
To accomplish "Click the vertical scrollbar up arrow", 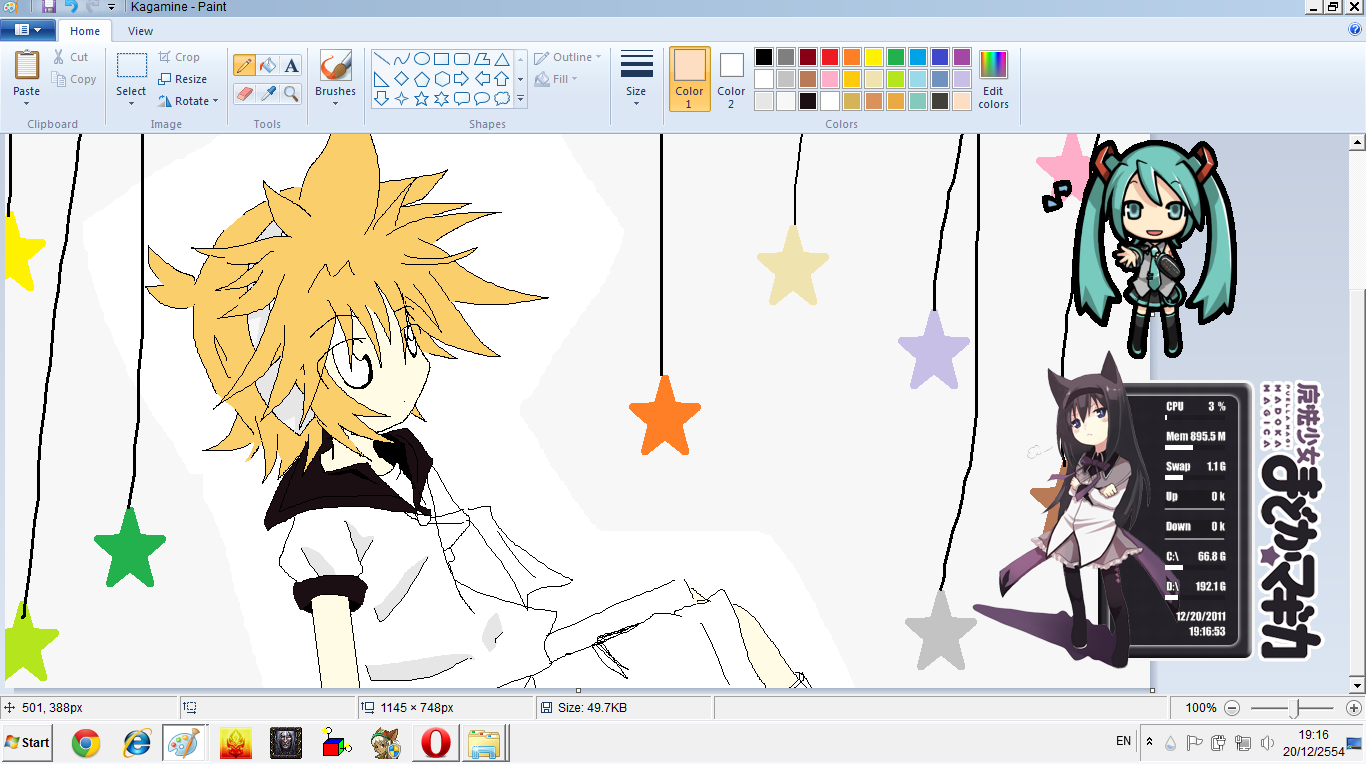I will (1357, 142).
